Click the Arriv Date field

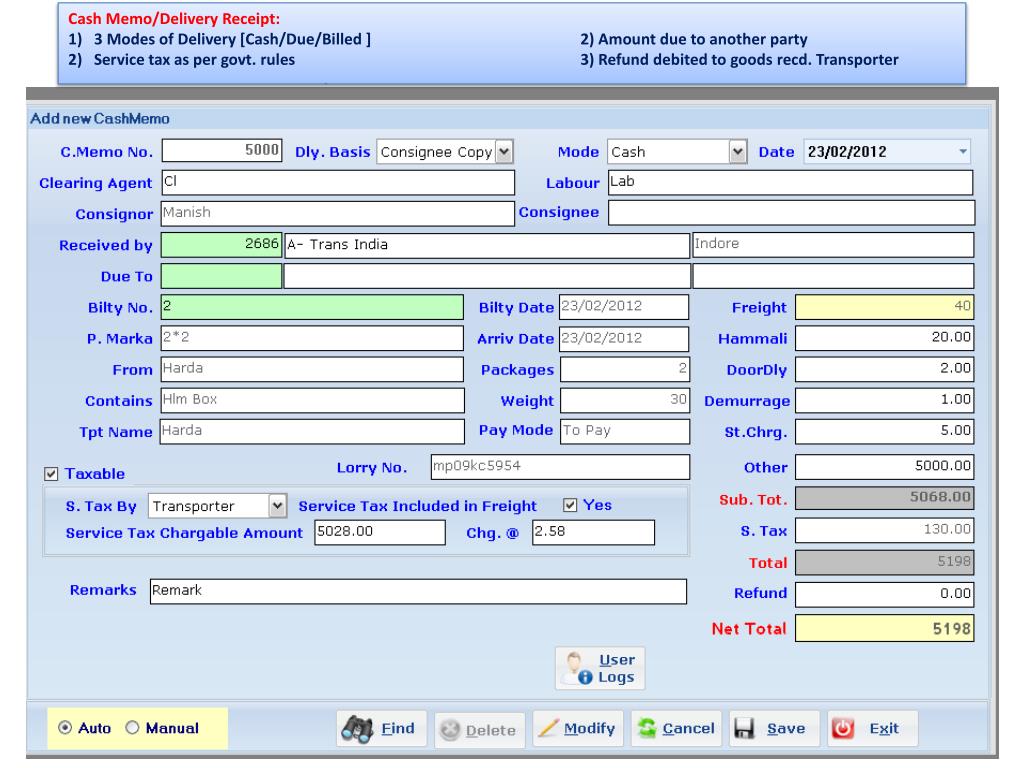tap(624, 338)
